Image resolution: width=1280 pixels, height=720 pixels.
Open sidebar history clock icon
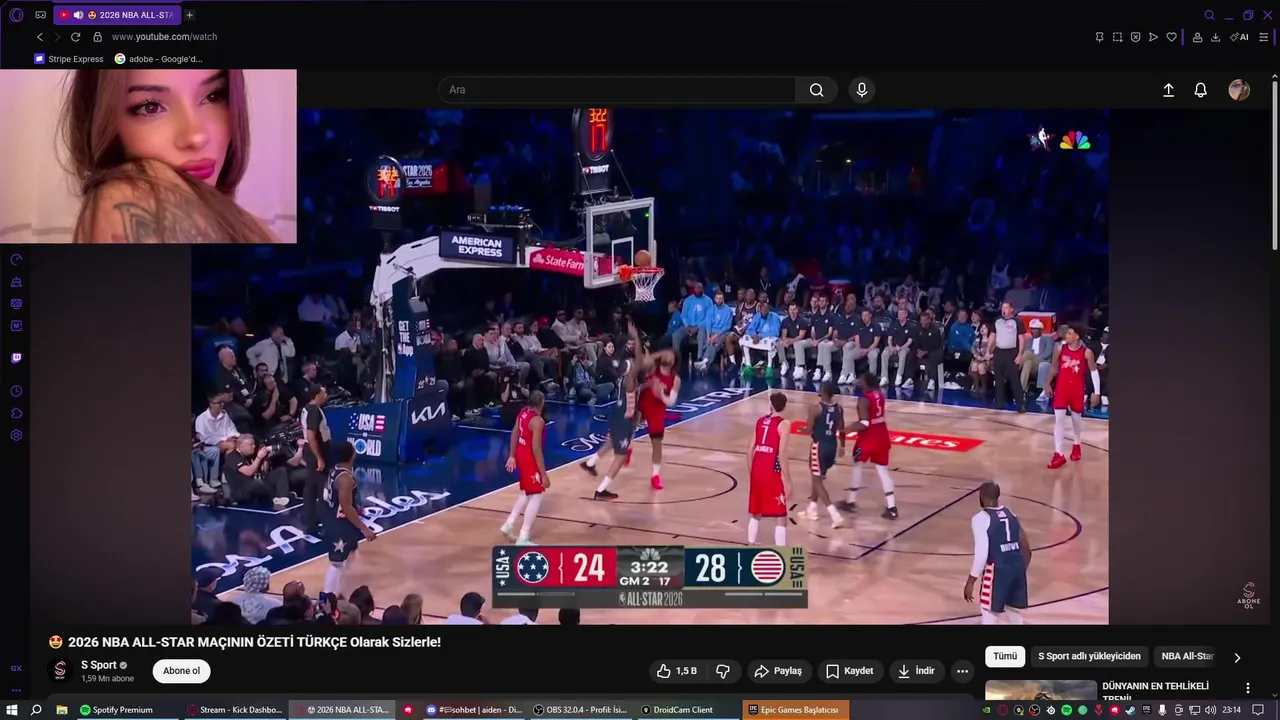[16, 391]
